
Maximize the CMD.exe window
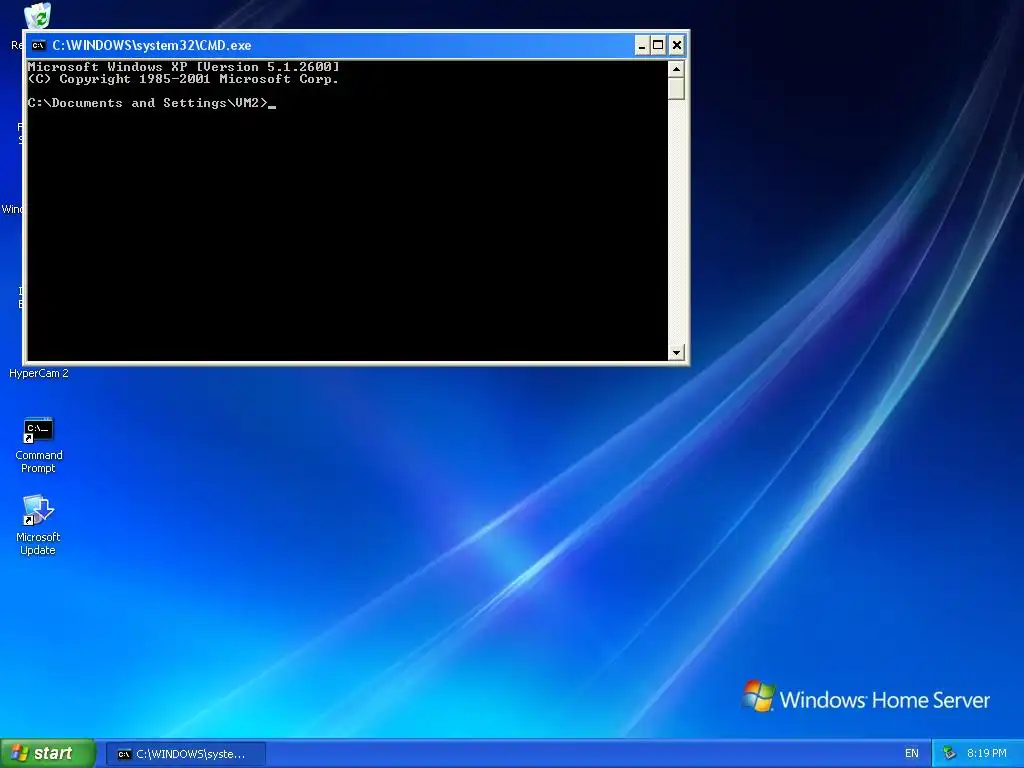pos(658,45)
